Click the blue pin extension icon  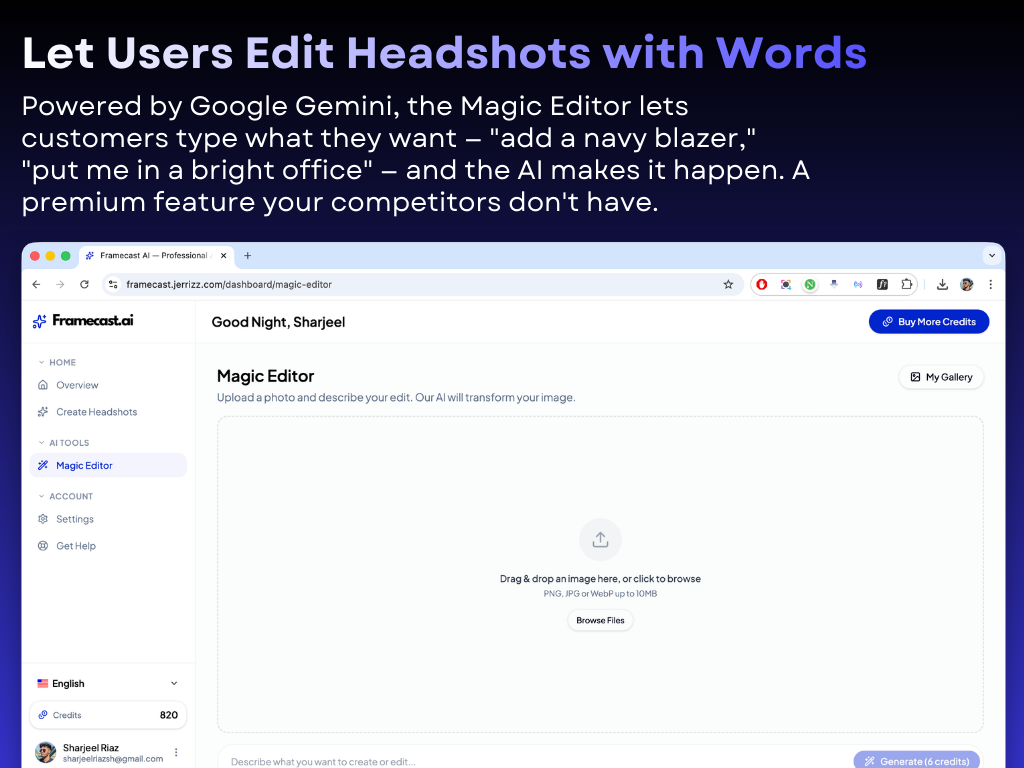click(834, 284)
